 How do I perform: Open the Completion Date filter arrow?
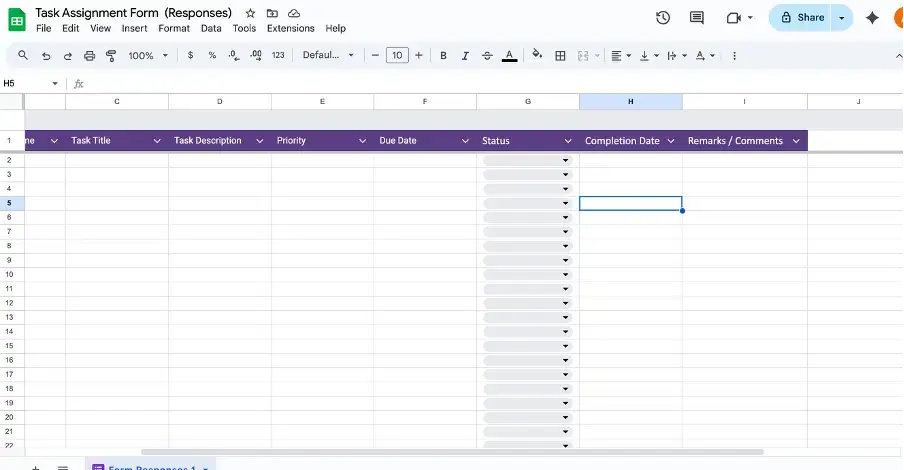pos(671,141)
